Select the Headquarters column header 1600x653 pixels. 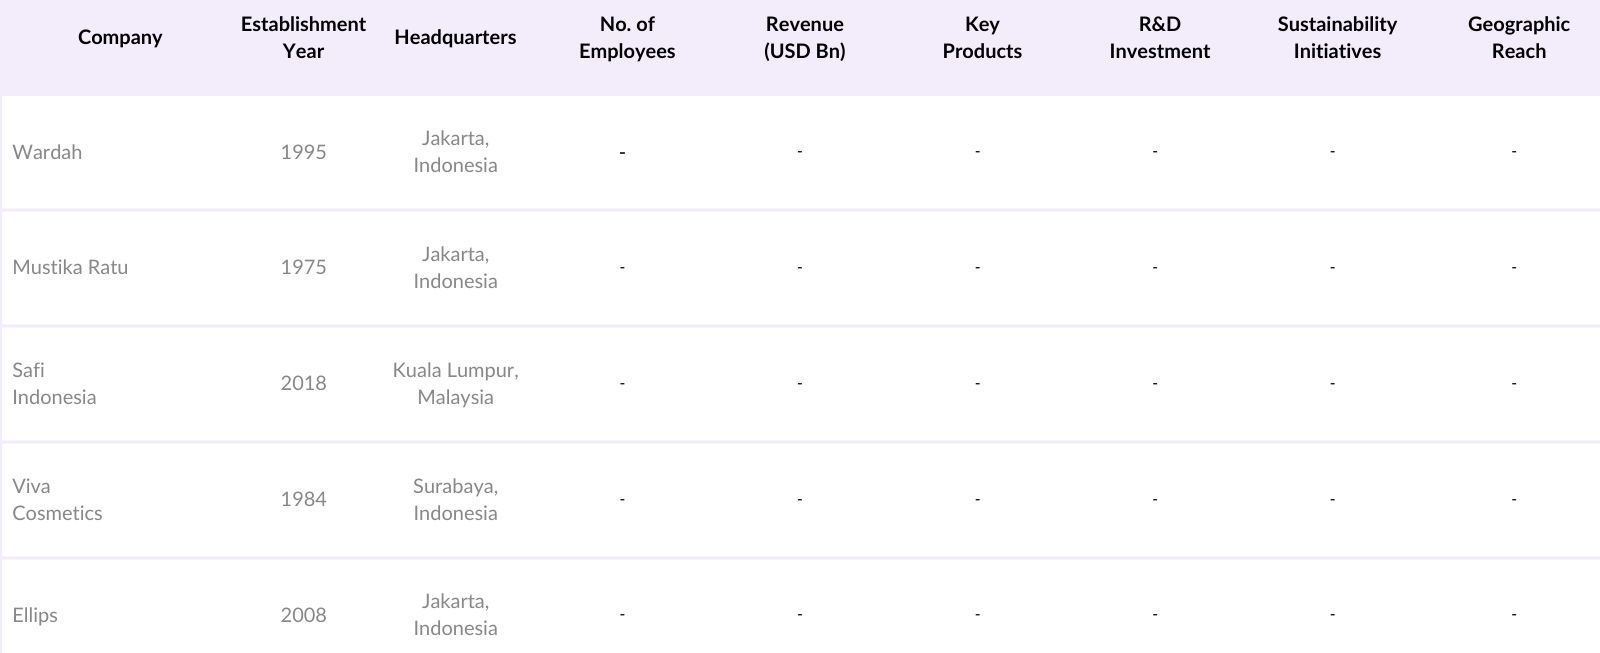point(455,38)
